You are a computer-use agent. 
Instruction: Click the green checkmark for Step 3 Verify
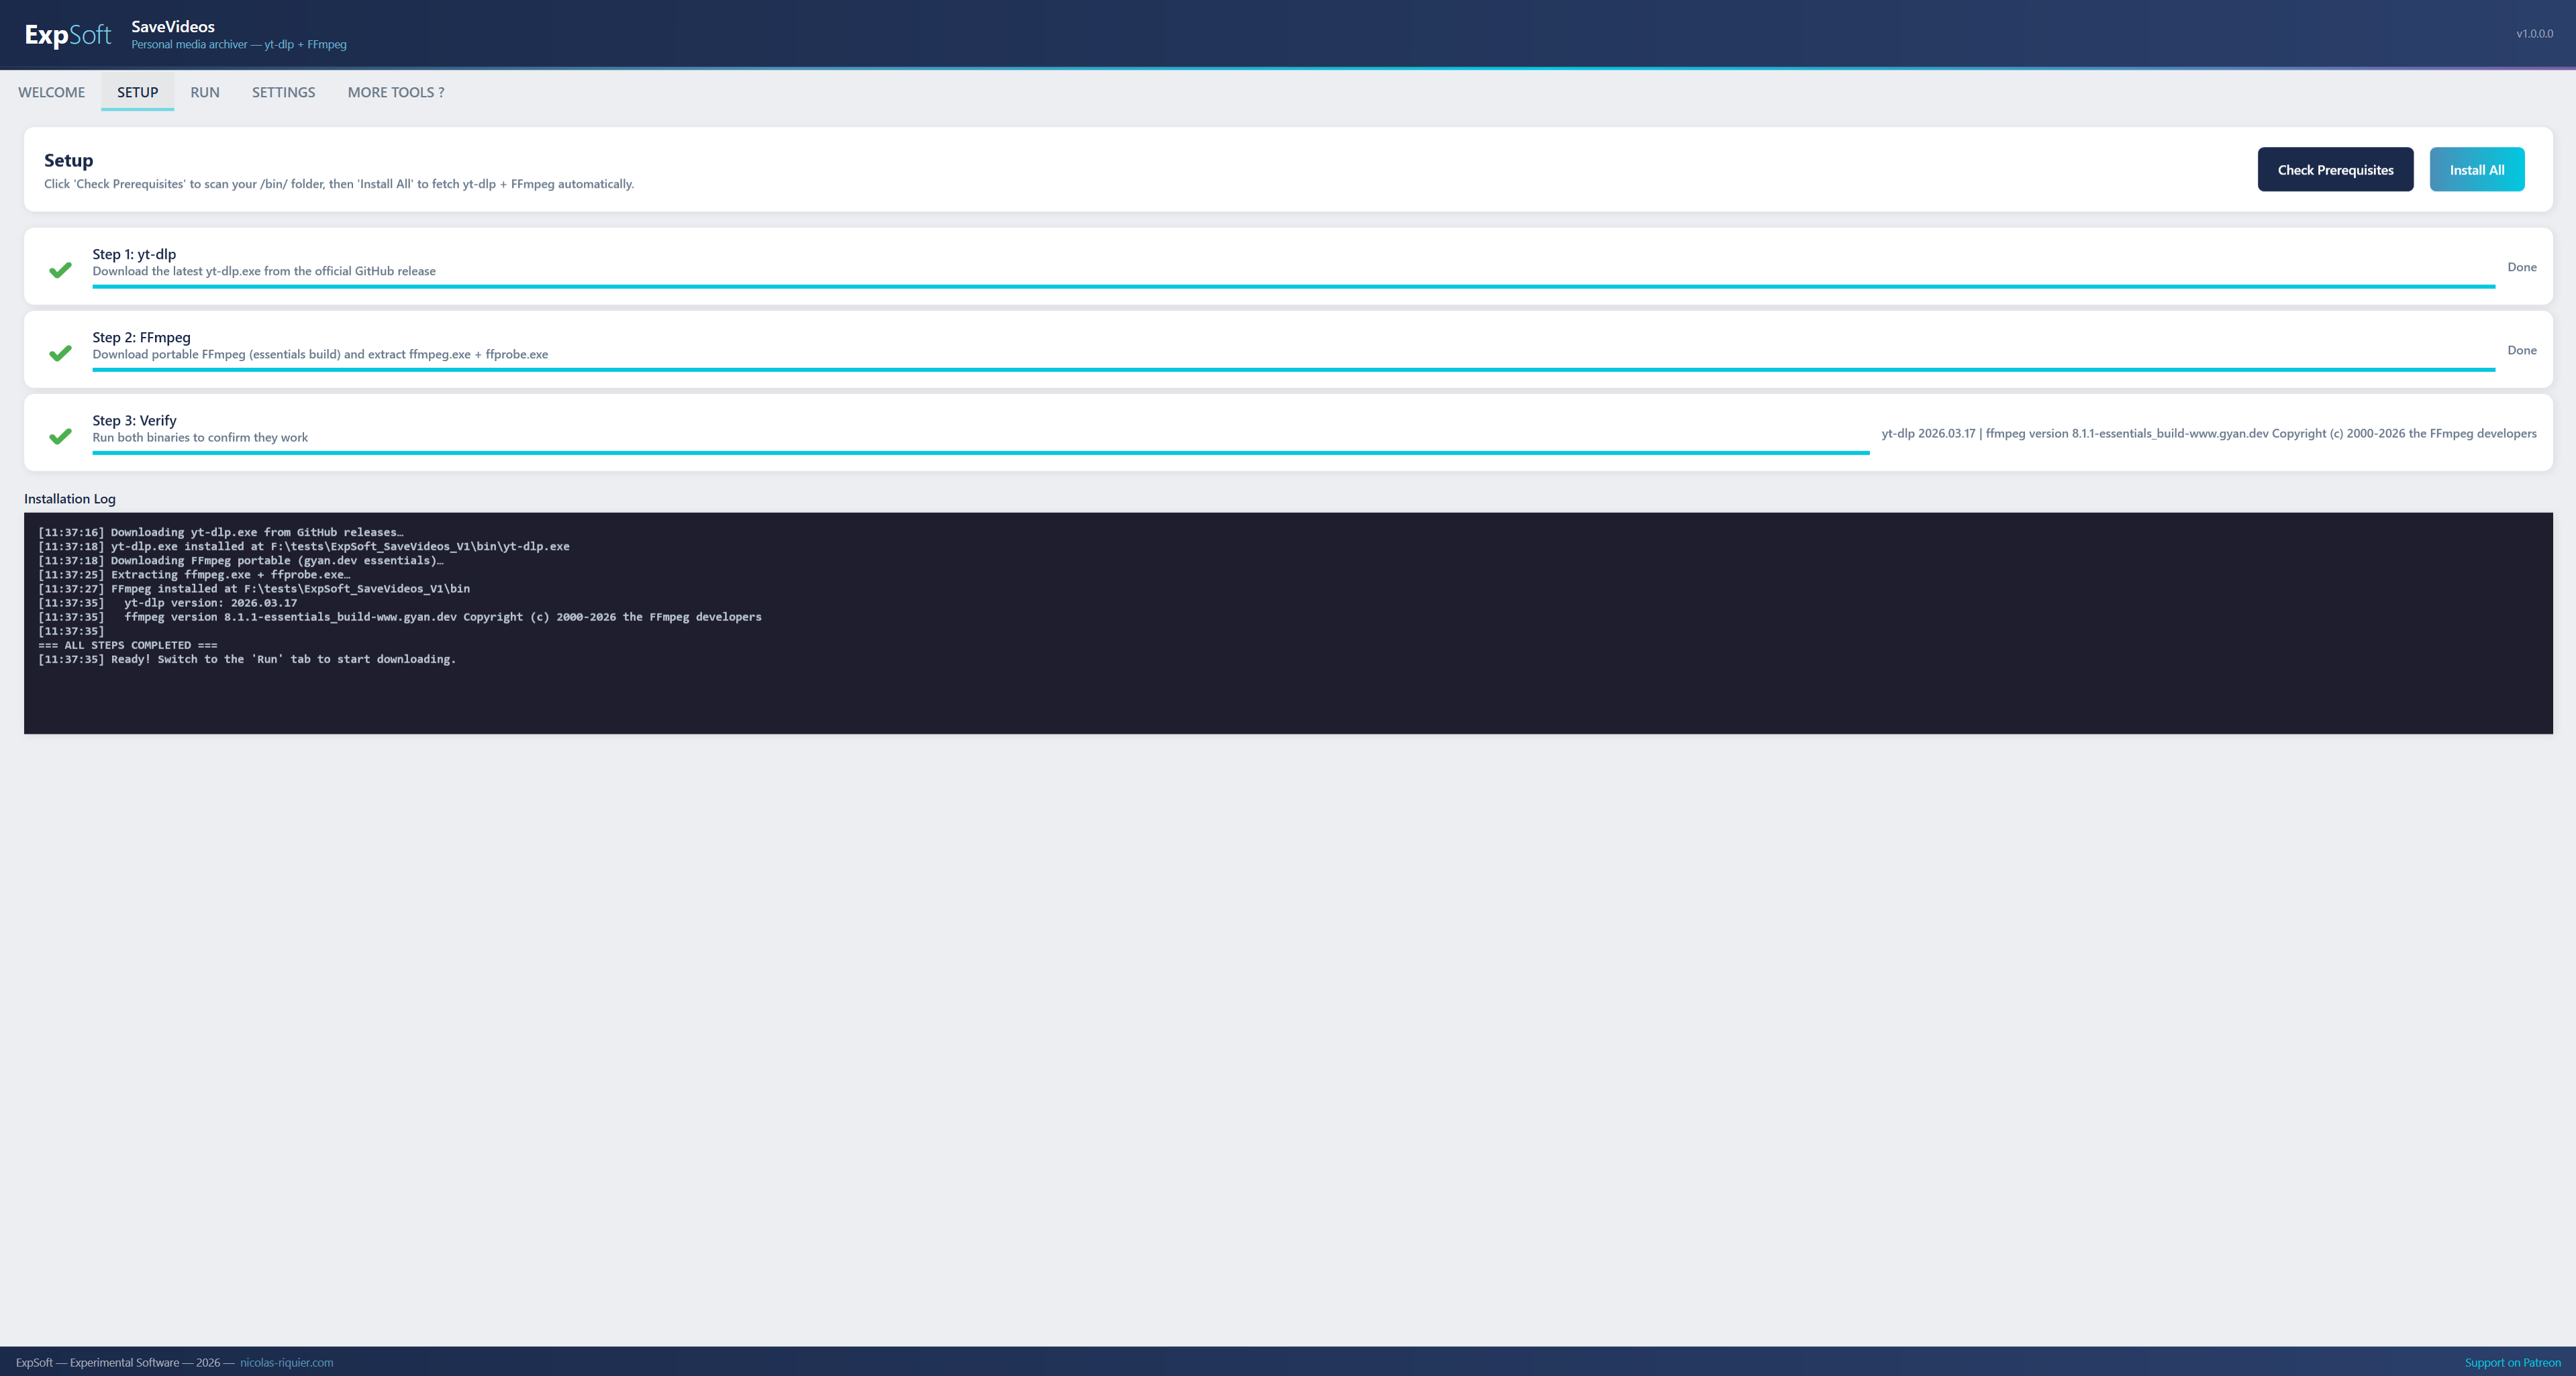[x=60, y=435]
